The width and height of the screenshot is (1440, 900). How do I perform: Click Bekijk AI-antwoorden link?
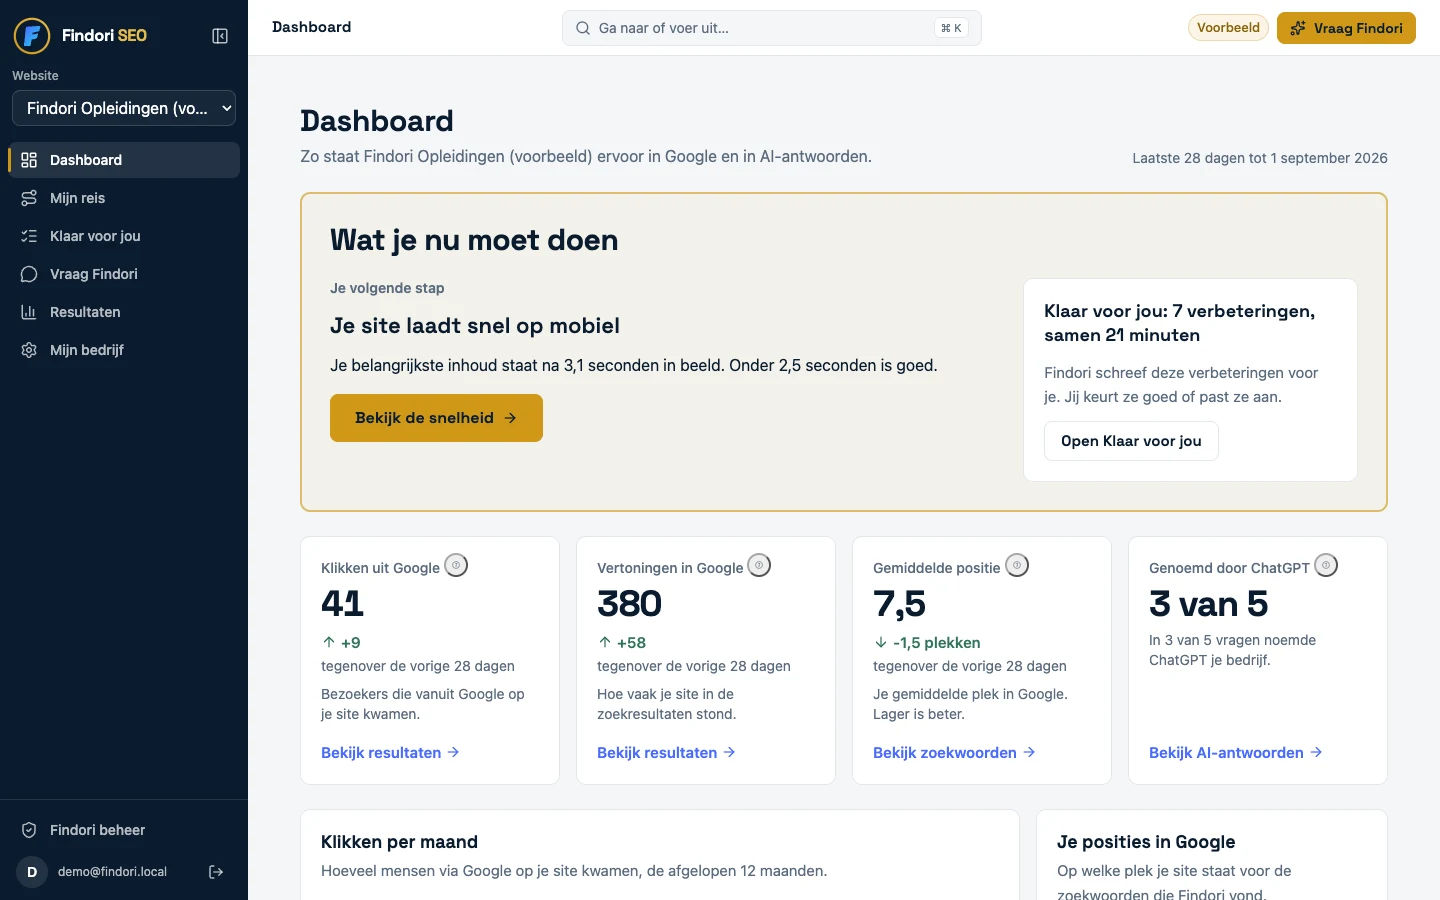(x=1236, y=753)
